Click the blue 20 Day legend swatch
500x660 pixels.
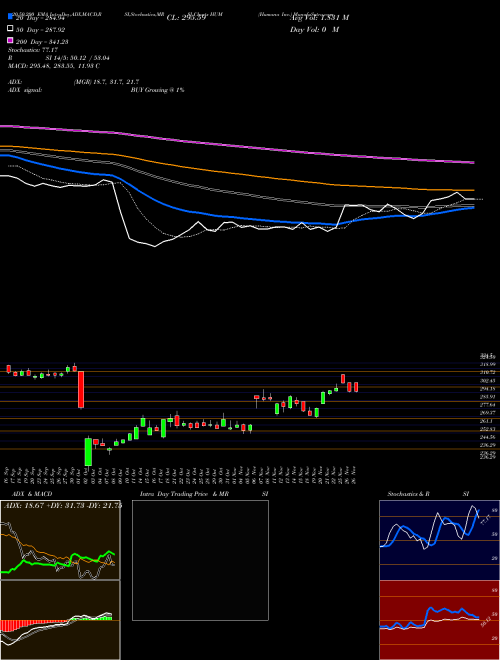pos(10,16)
